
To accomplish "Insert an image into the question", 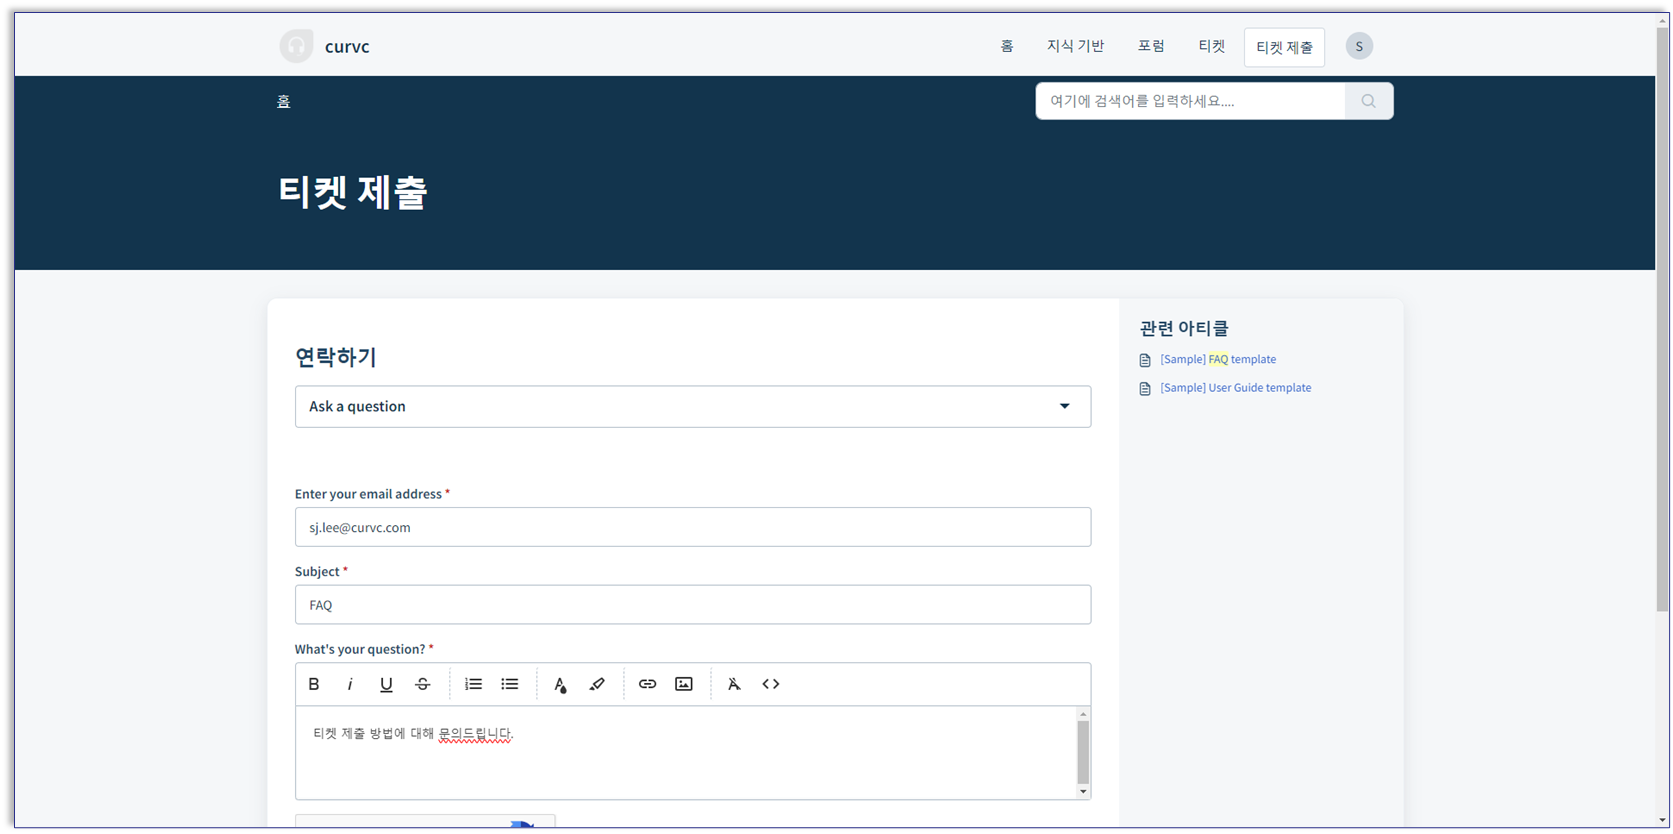I will pyautogui.click(x=684, y=684).
